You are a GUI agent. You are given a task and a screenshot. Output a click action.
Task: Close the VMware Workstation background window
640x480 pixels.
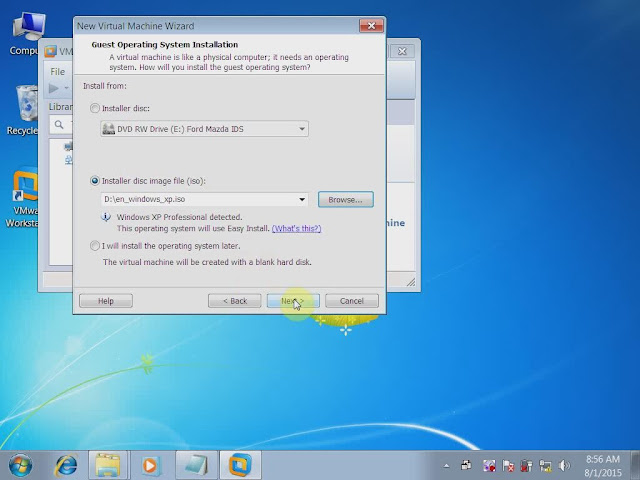click(402, 51)
